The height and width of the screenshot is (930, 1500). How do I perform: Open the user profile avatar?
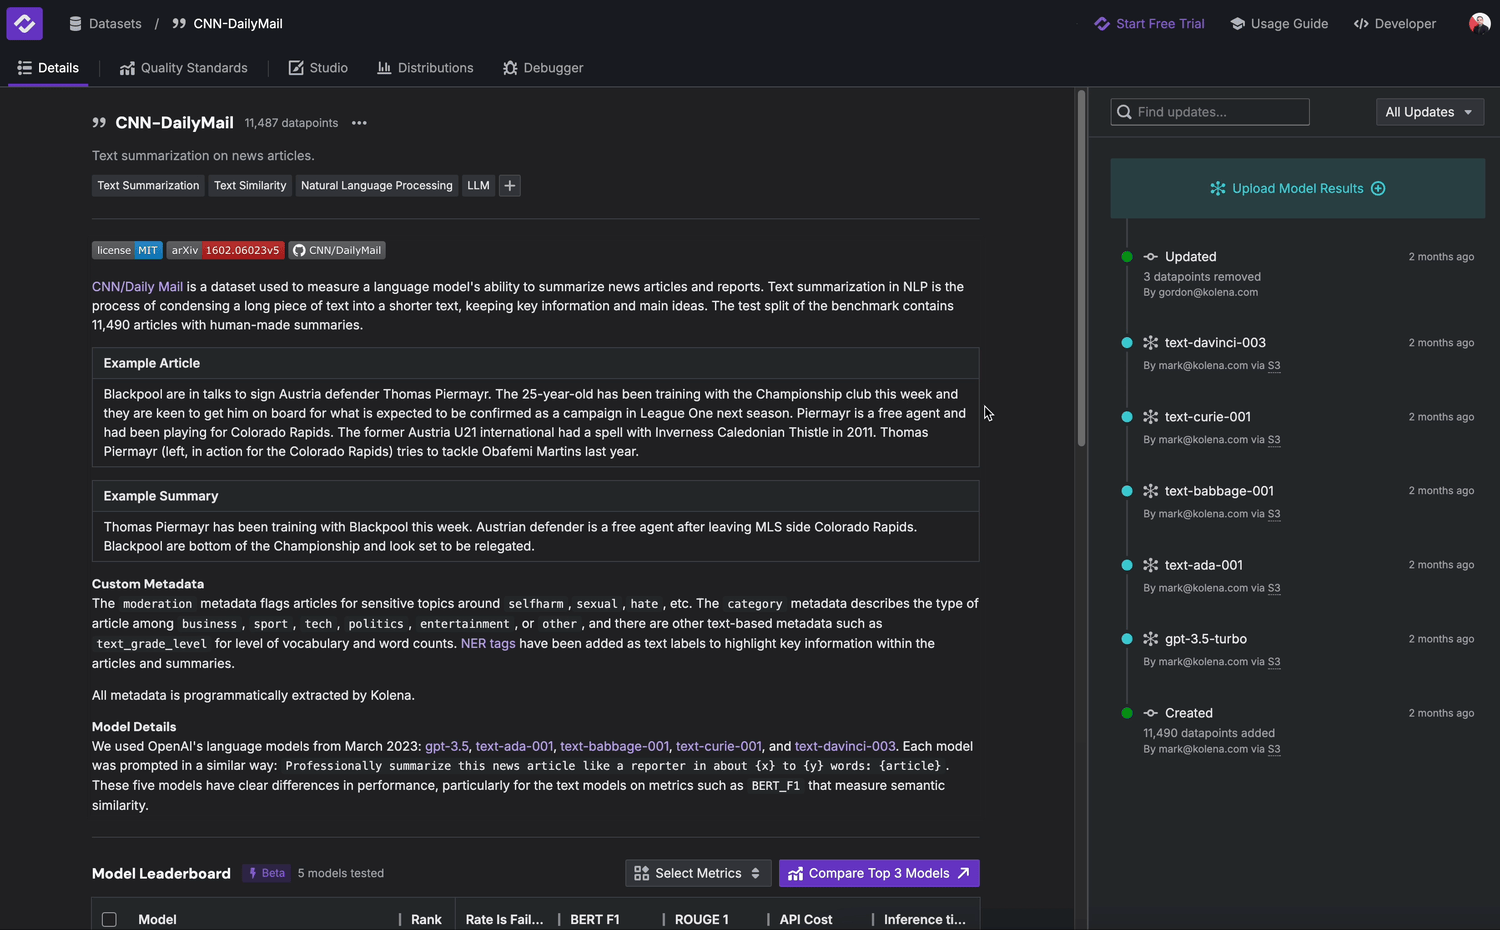point(1479,23)
